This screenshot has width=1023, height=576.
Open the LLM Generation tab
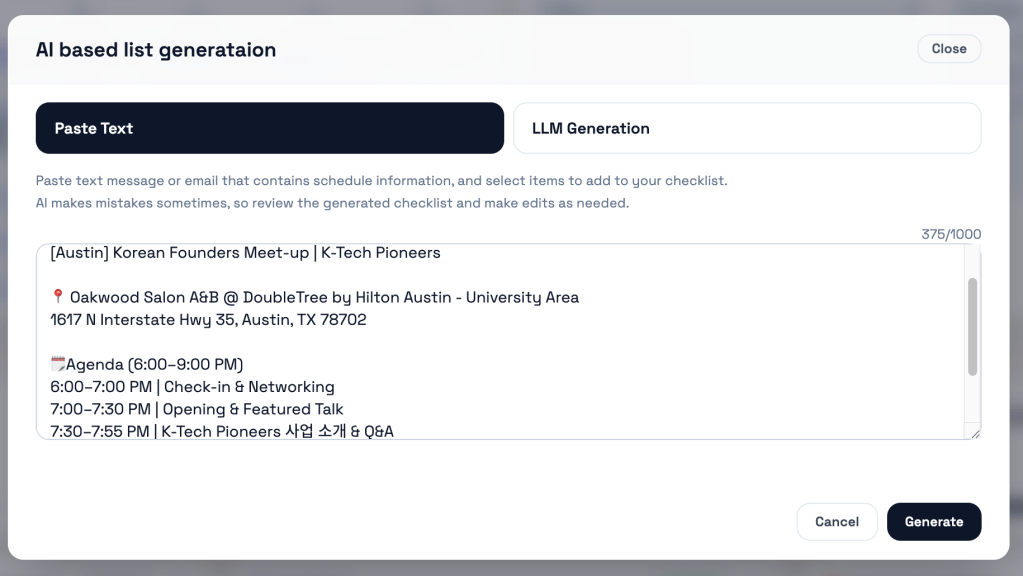(746, 128)
